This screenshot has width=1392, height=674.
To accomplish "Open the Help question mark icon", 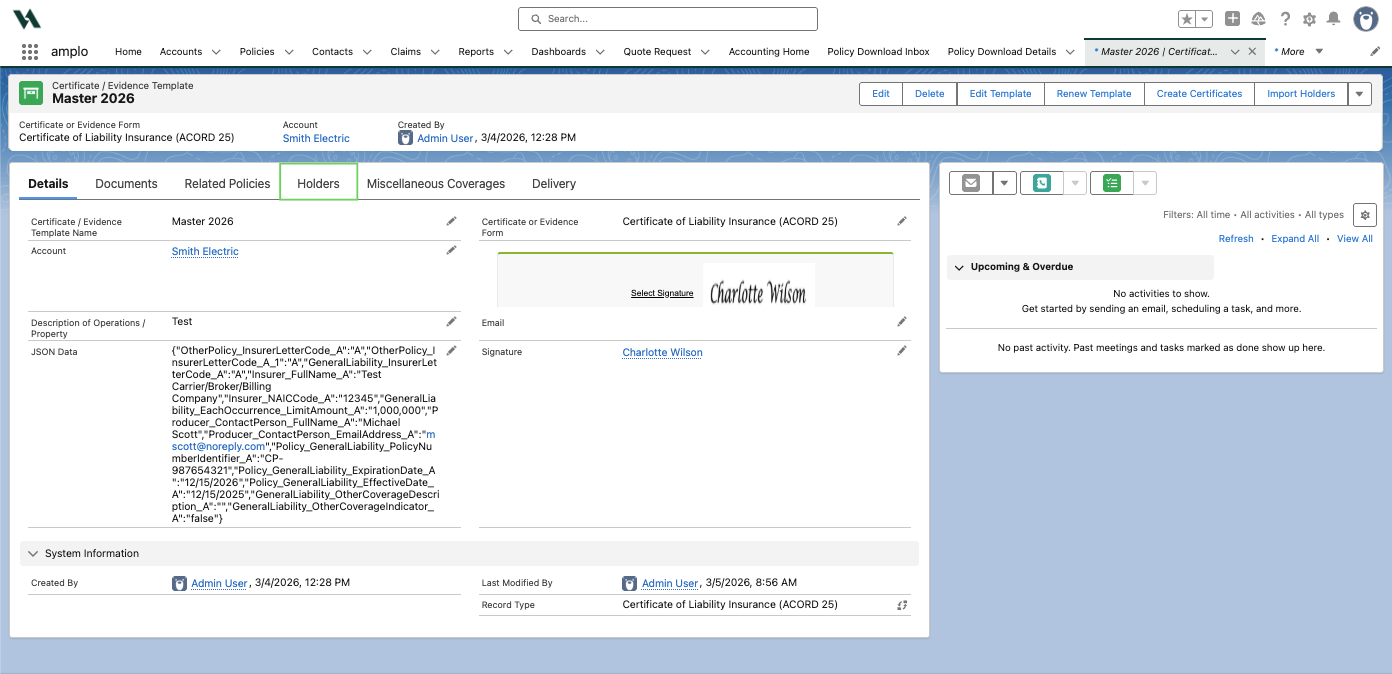I will 1285,19.
